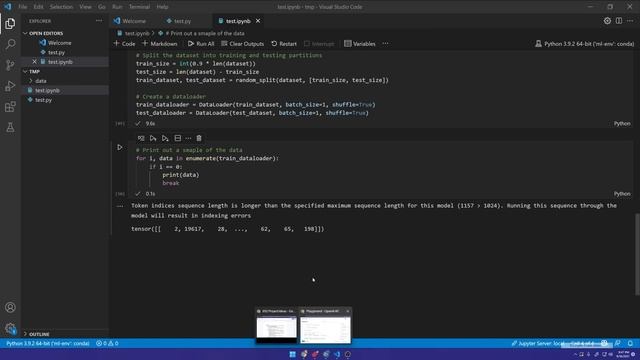Open Source Control view in activity bar
640x360 pixels.
click(10, 65)
